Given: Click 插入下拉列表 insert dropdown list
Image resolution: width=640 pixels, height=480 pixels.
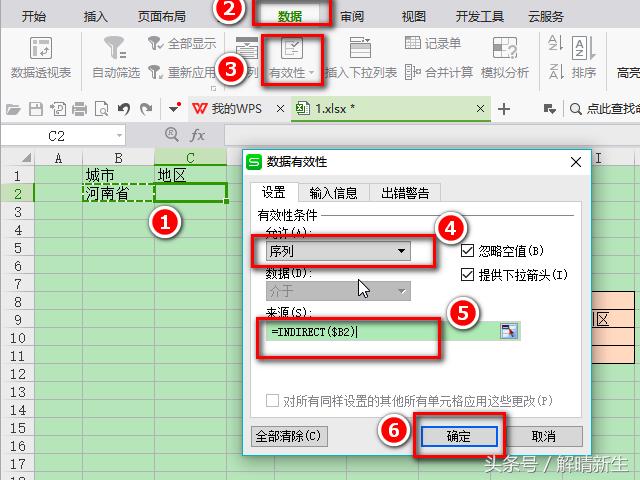Looking at the screenshot, I should click(361, 58).
